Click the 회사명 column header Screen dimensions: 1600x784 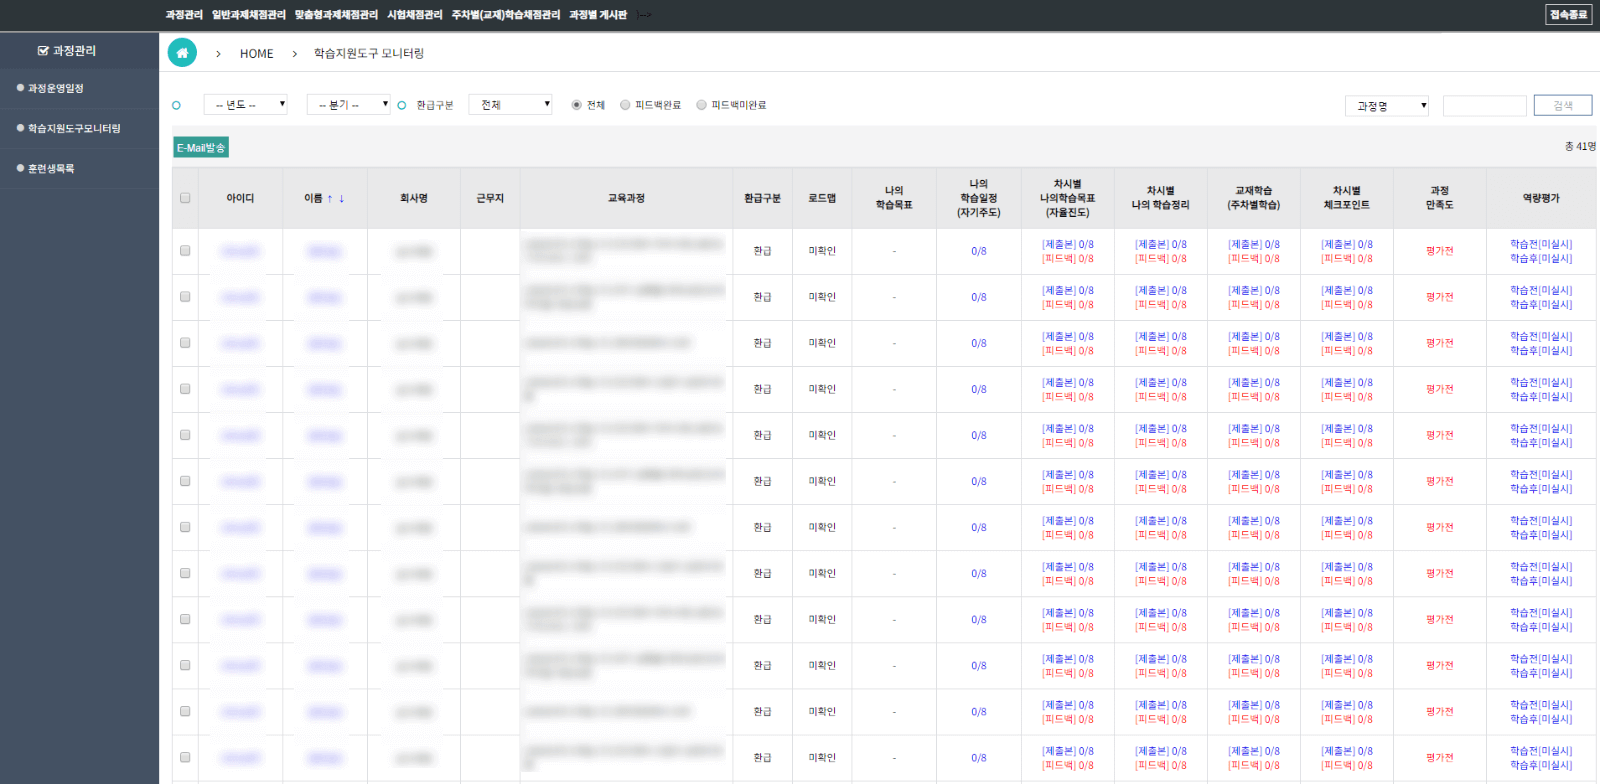[414, 198]
